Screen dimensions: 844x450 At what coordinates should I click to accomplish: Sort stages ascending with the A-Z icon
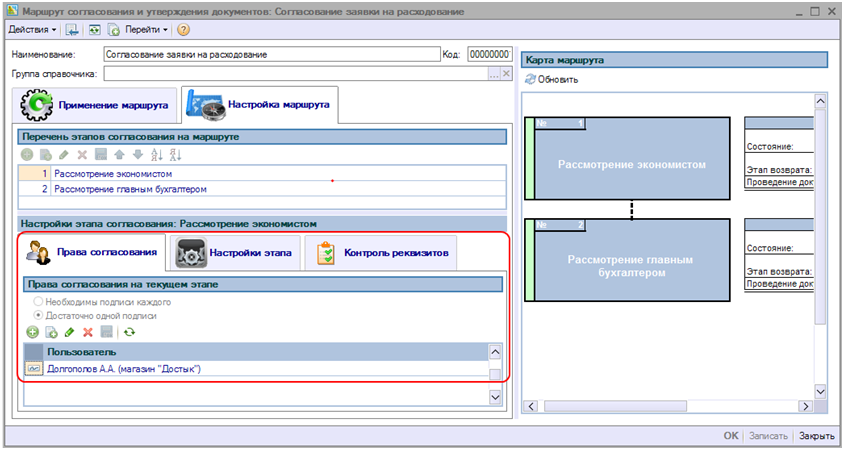pyautogui.click(x=155, y=155)
